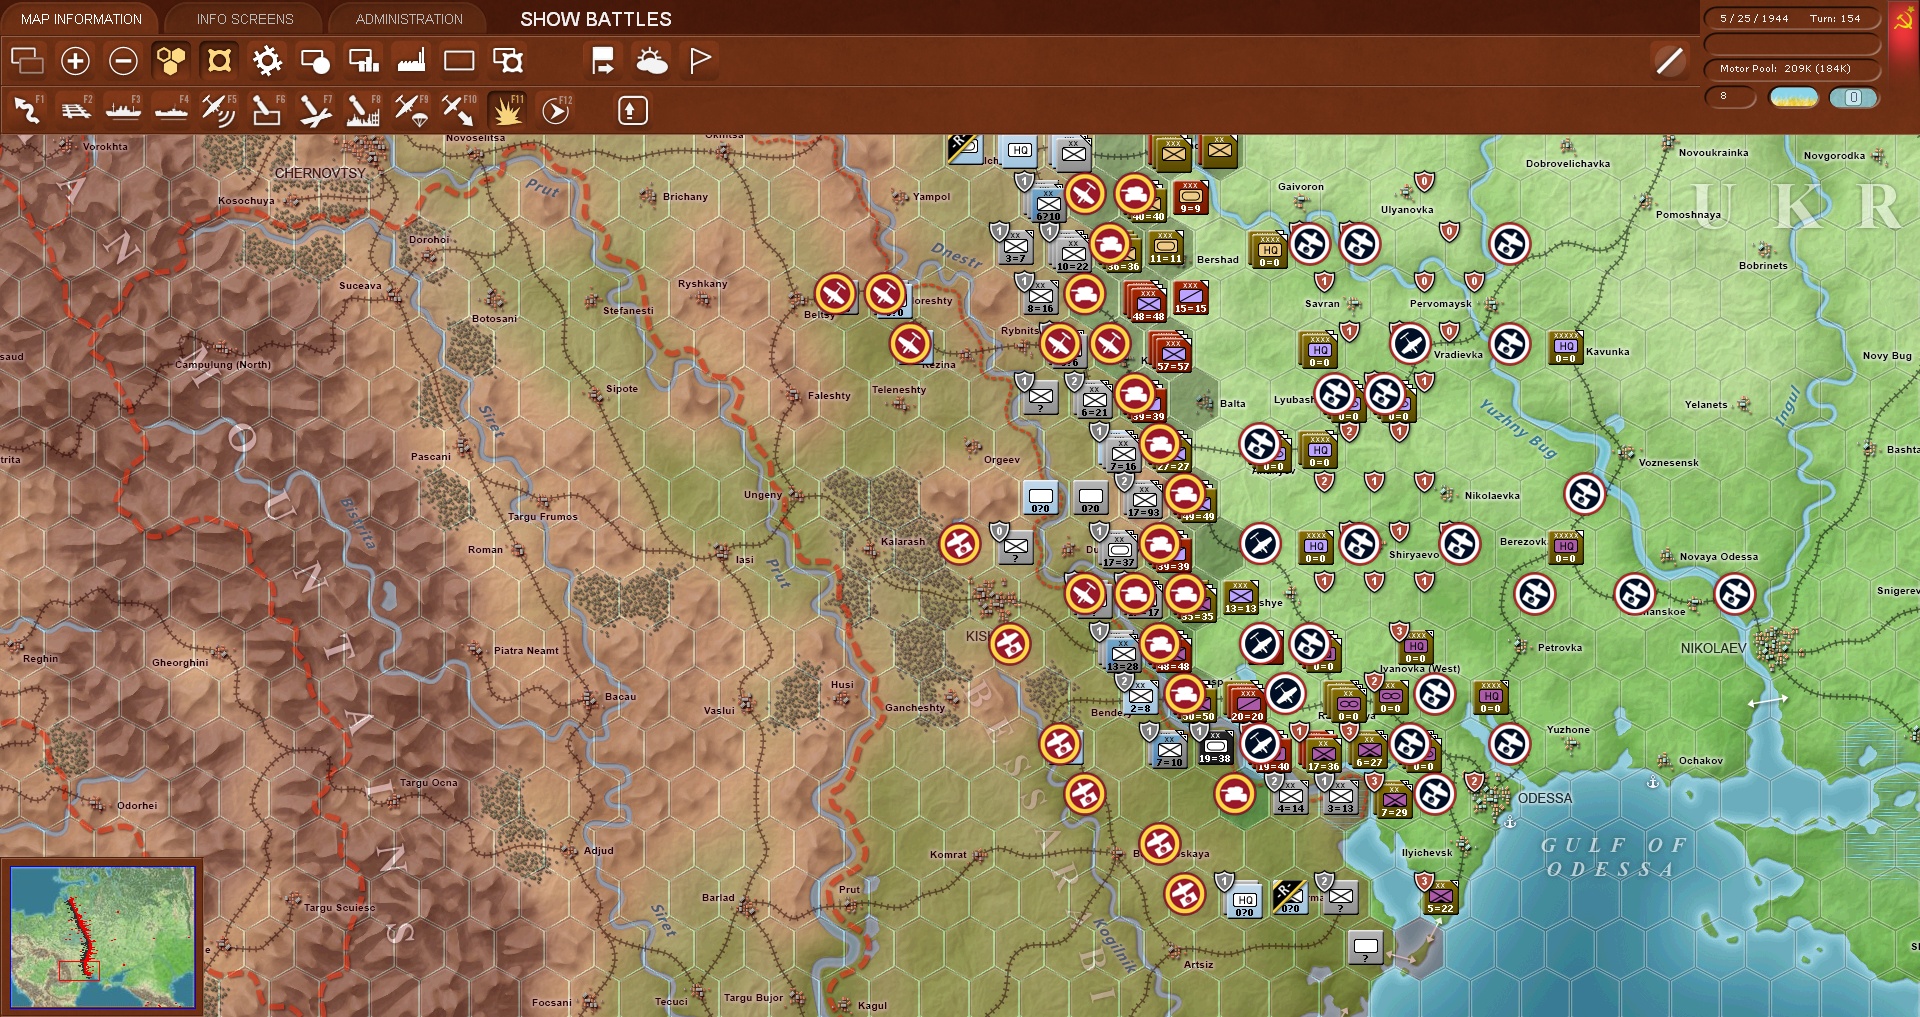
Task: Select the F5 air recon icon
Action: point(219,110)
